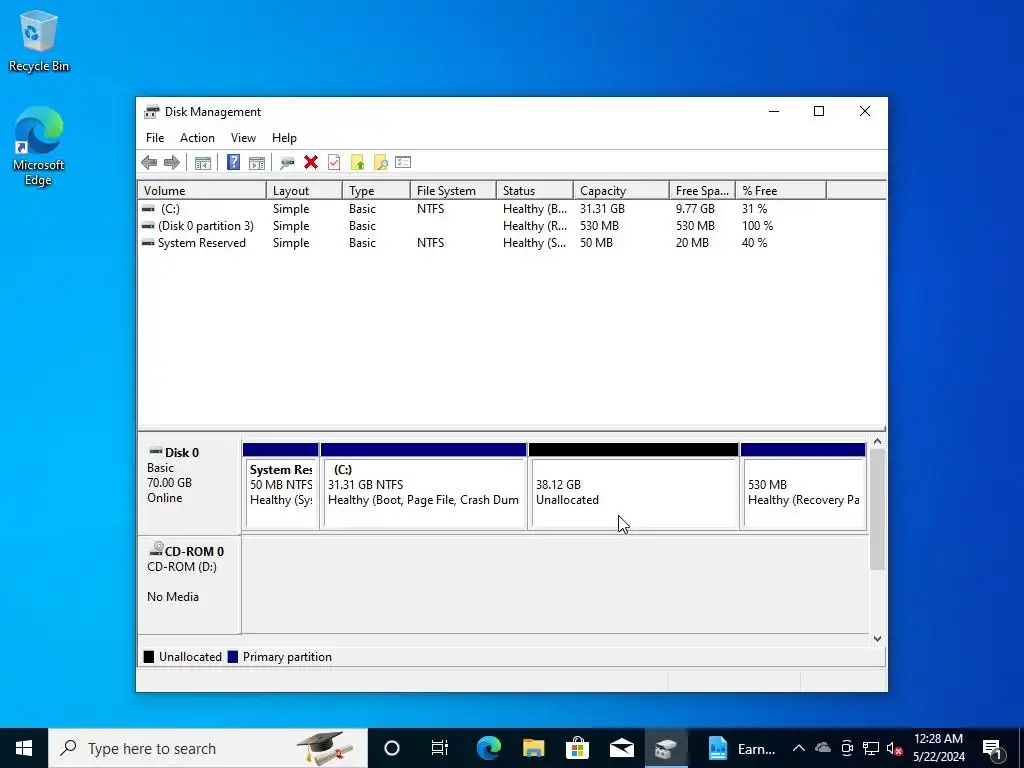Screen dimensions: 1024x768
Task: Click the taskbar search box
Action: (208, 748)
